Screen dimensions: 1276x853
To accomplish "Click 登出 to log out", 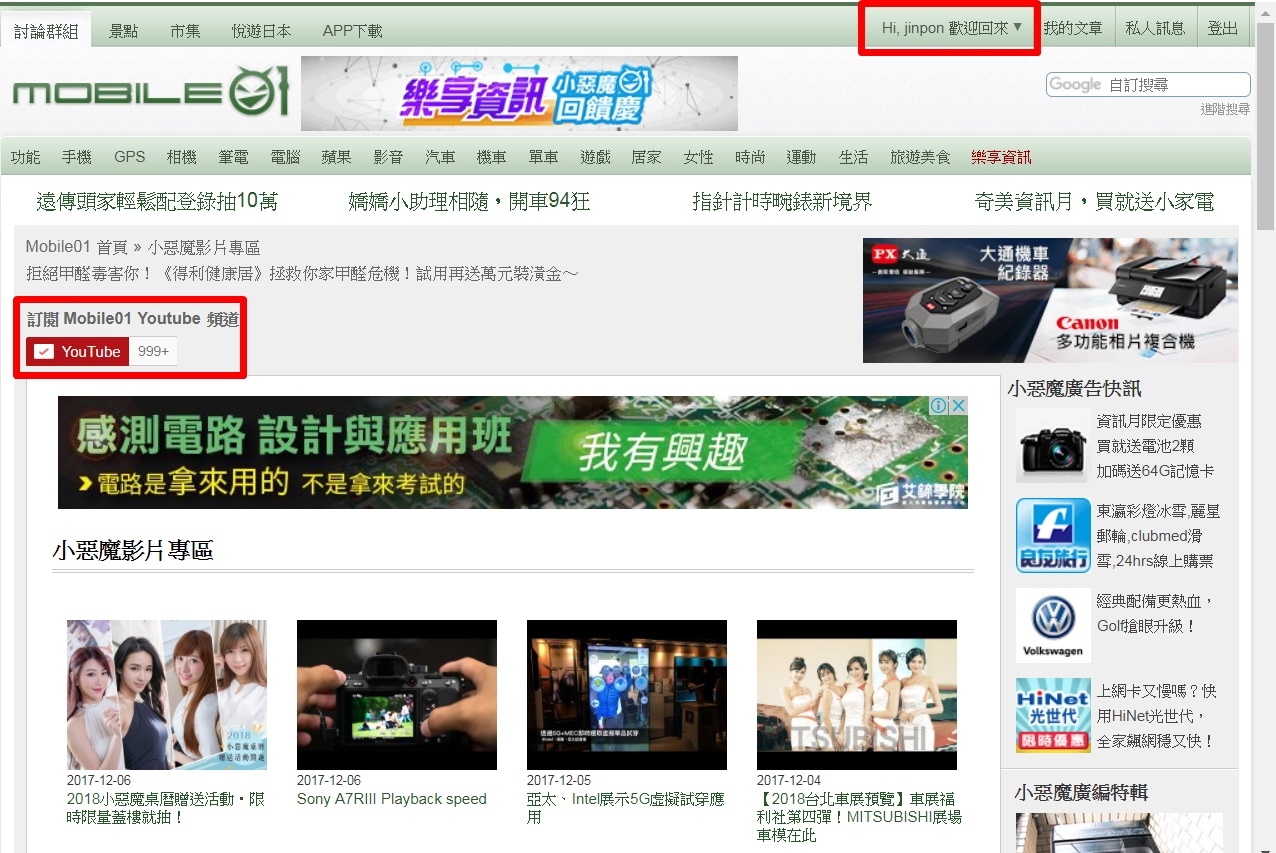I will pos(1223,28).
